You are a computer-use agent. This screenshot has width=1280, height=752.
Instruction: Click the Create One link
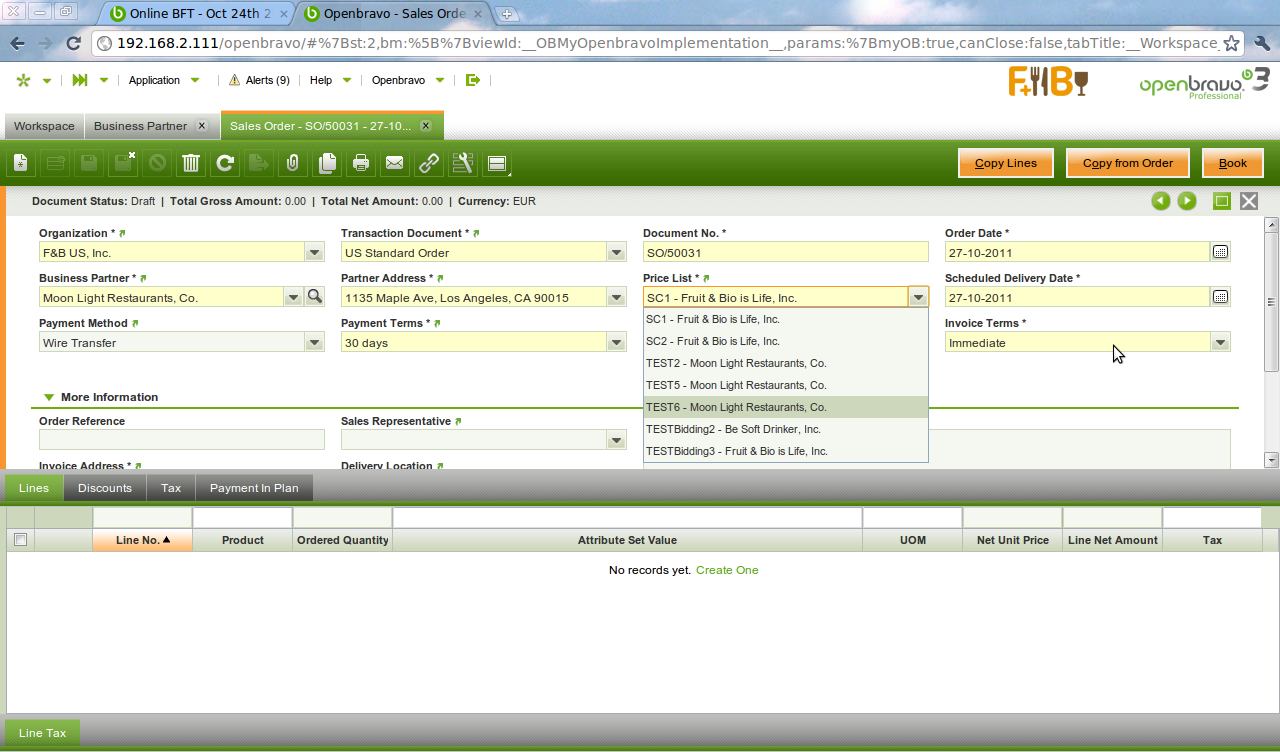tap(727, 570)
